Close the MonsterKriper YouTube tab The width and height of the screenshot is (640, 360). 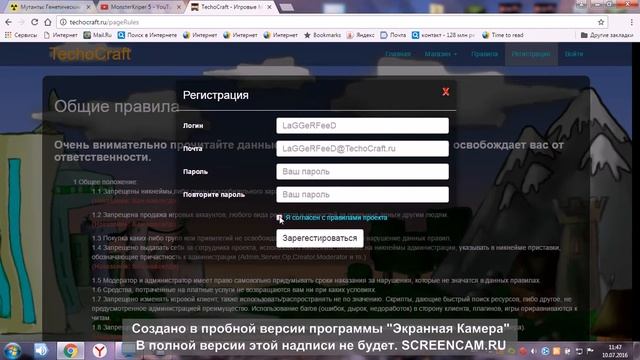(178, 7)
